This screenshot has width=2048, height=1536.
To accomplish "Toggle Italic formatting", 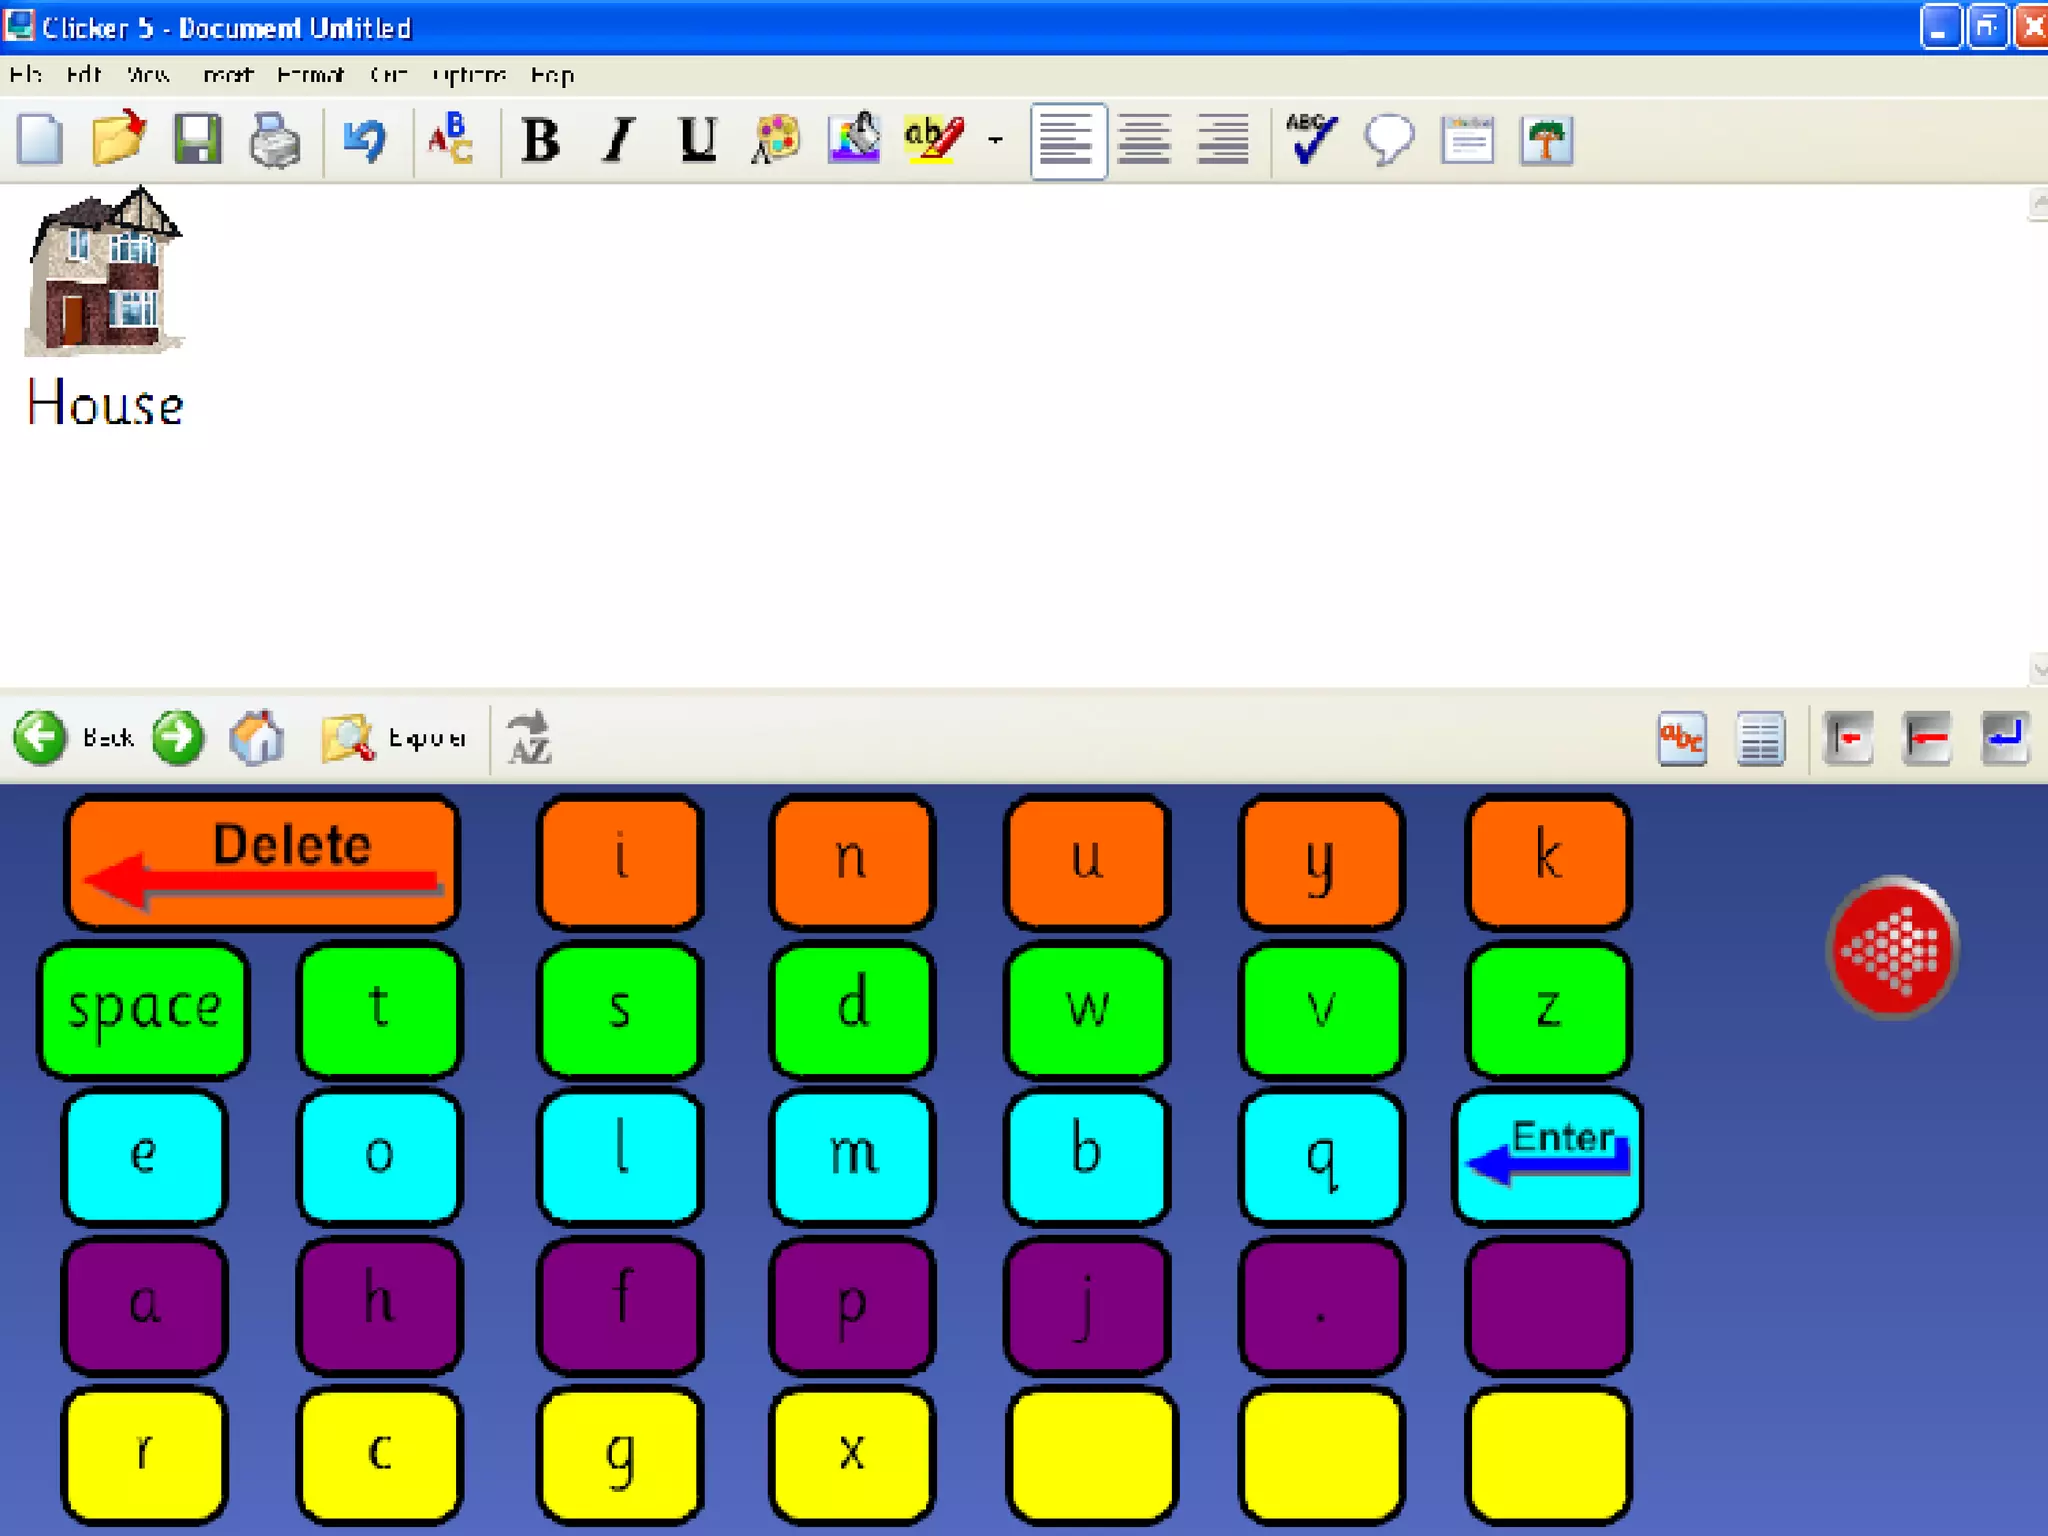I will click(x=619, y=139).
